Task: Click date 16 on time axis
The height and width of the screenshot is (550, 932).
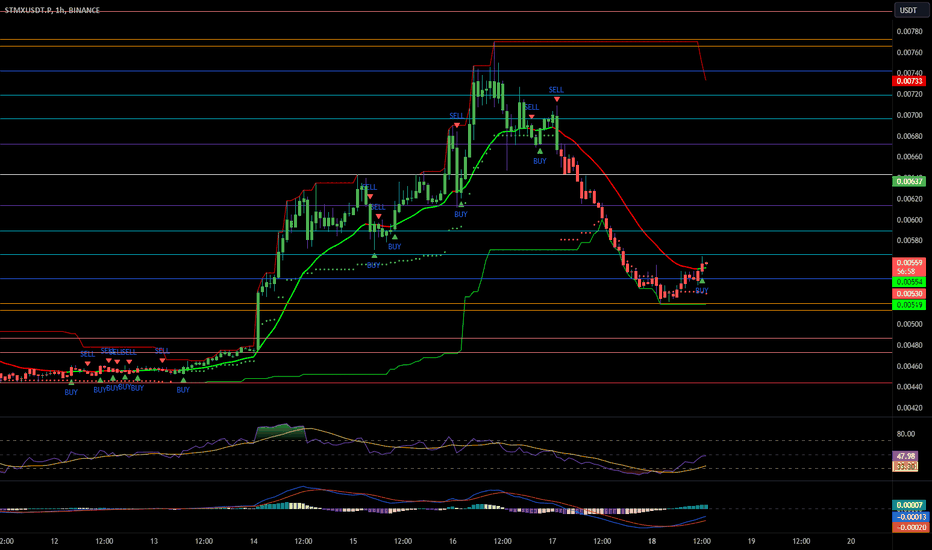Action: 453,541
